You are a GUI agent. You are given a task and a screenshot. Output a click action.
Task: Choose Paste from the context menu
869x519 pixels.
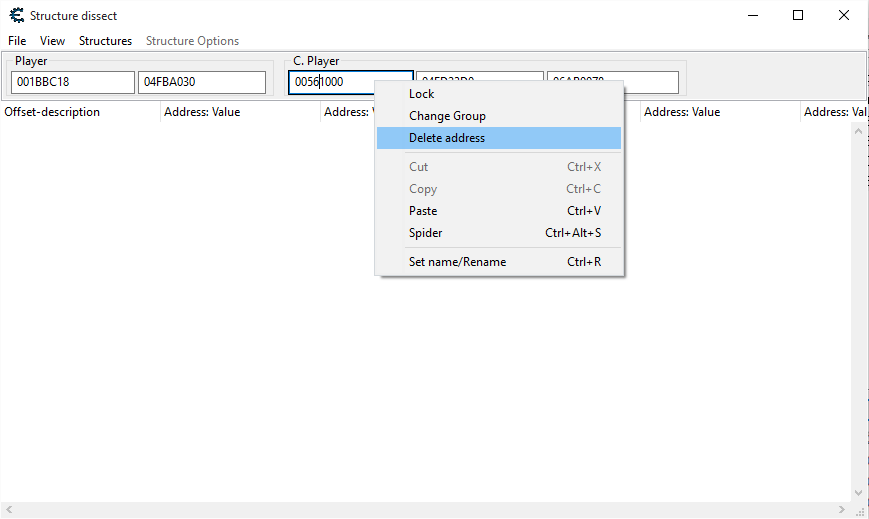point(423,211)
